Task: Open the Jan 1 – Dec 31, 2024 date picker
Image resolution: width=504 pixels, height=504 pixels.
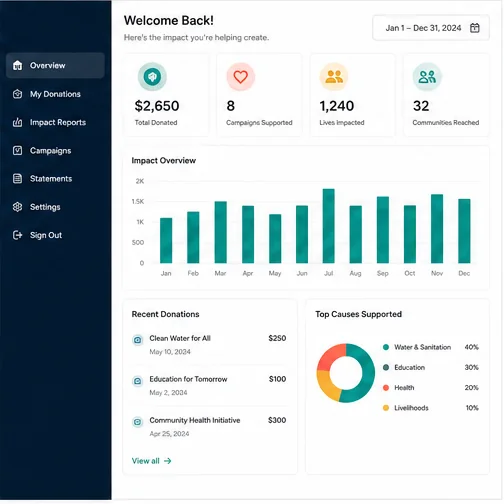Action: [x=431, y=28]
